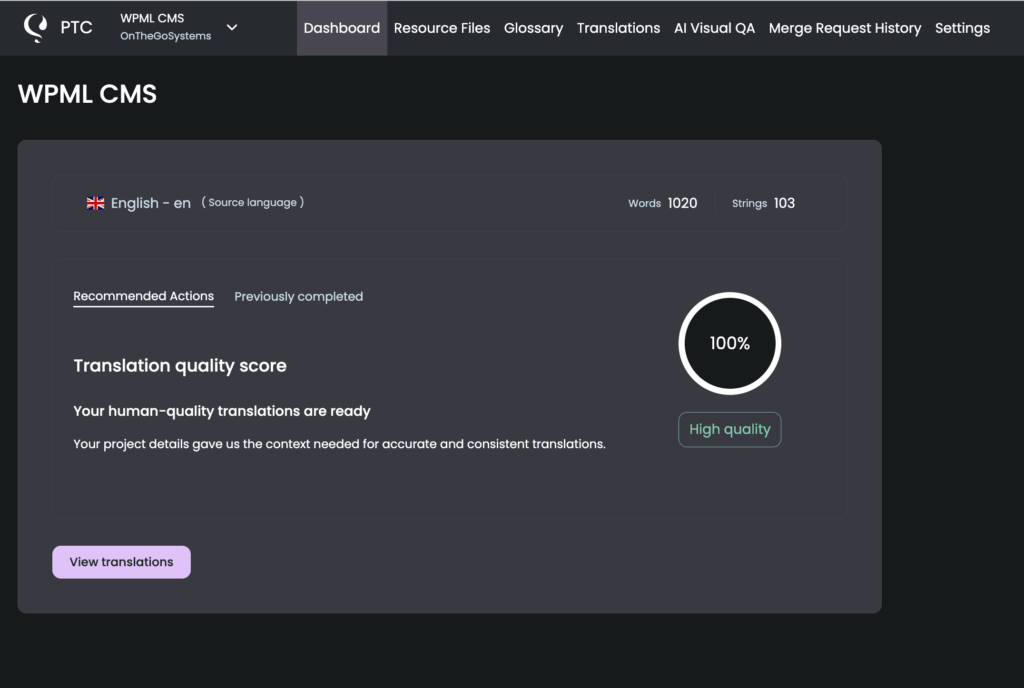The width and height of the screenshot is (1024, 688).
Task: View Merge Request History
Action: tap(844, 28)
